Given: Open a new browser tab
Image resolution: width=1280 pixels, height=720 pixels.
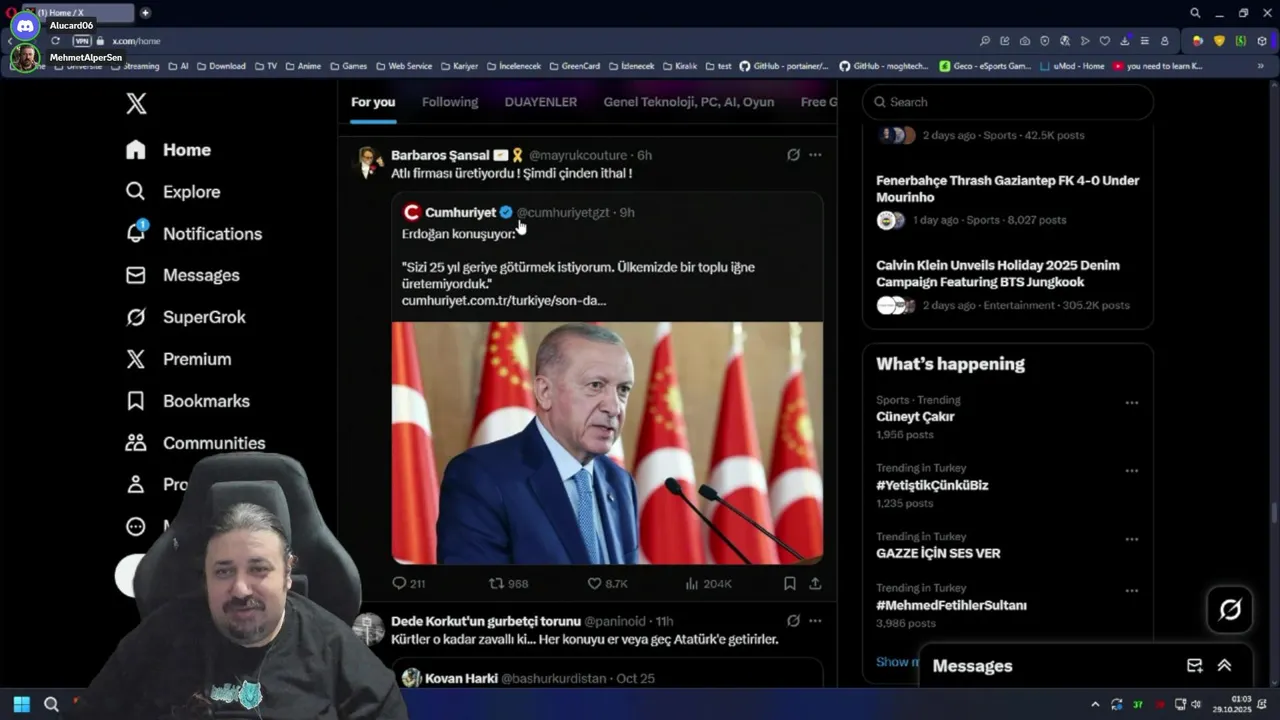Looking at the screenshot, I should point(145,13).
